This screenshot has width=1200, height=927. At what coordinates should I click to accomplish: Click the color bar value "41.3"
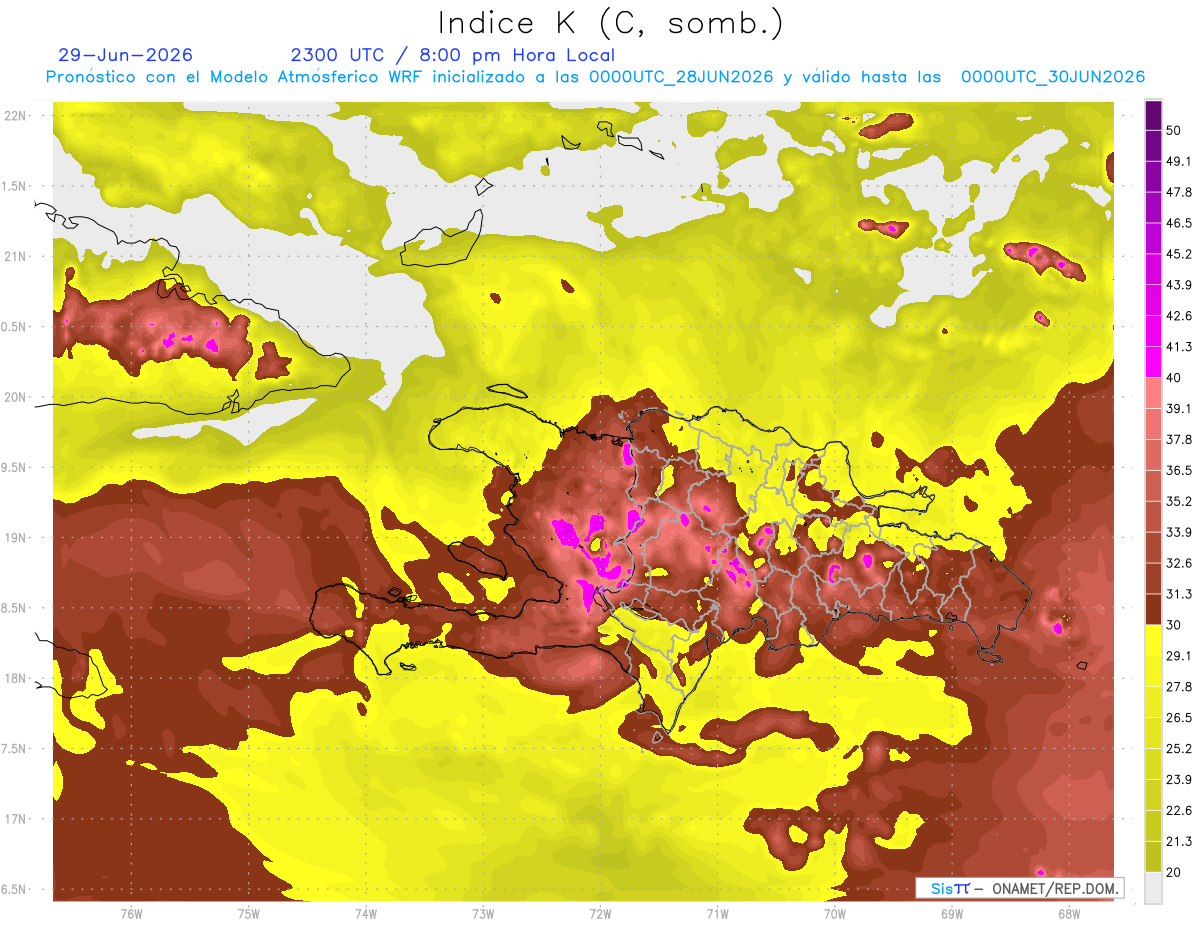point(1180,347)
